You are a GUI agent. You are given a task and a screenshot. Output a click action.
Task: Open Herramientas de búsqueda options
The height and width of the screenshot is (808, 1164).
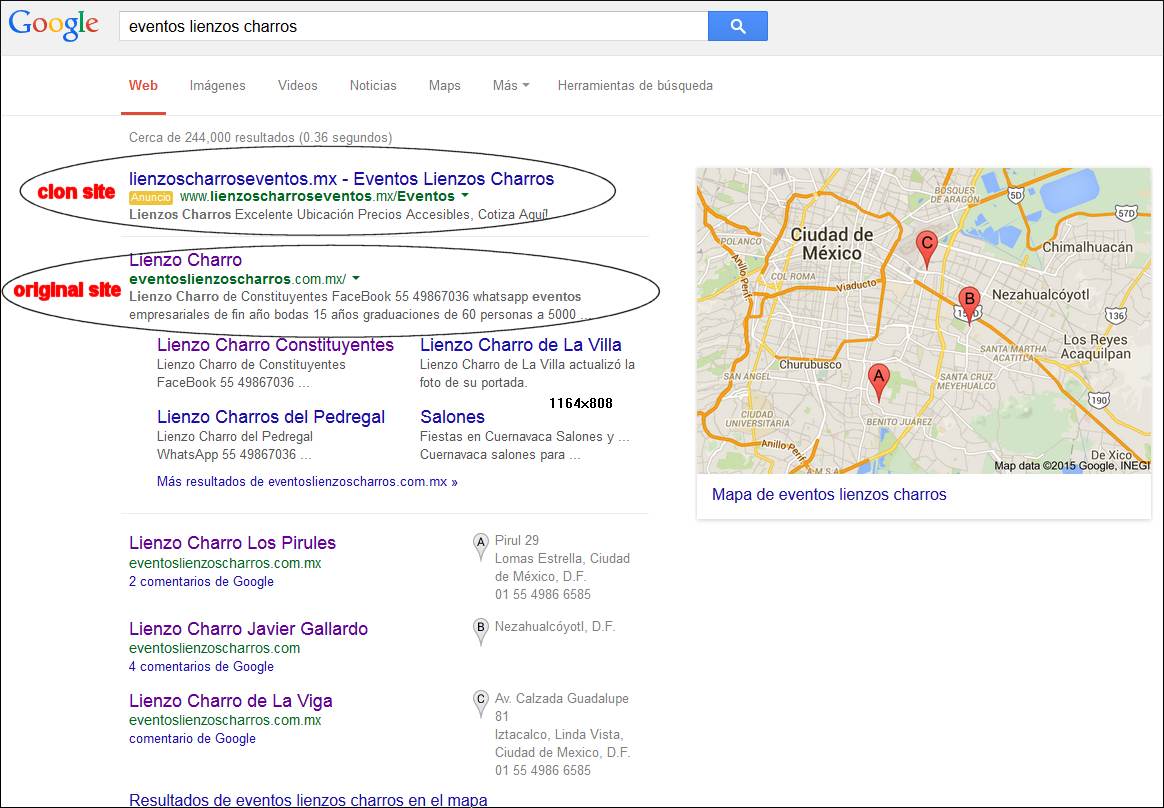tap(635, 85)
